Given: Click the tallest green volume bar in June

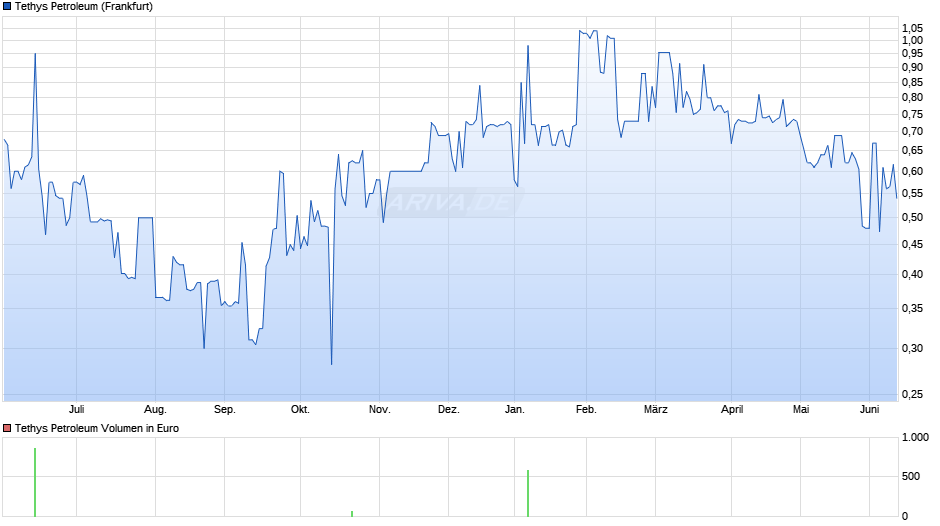Looking at the screenshot, I should pyautogui.click(x=35, y=482).
